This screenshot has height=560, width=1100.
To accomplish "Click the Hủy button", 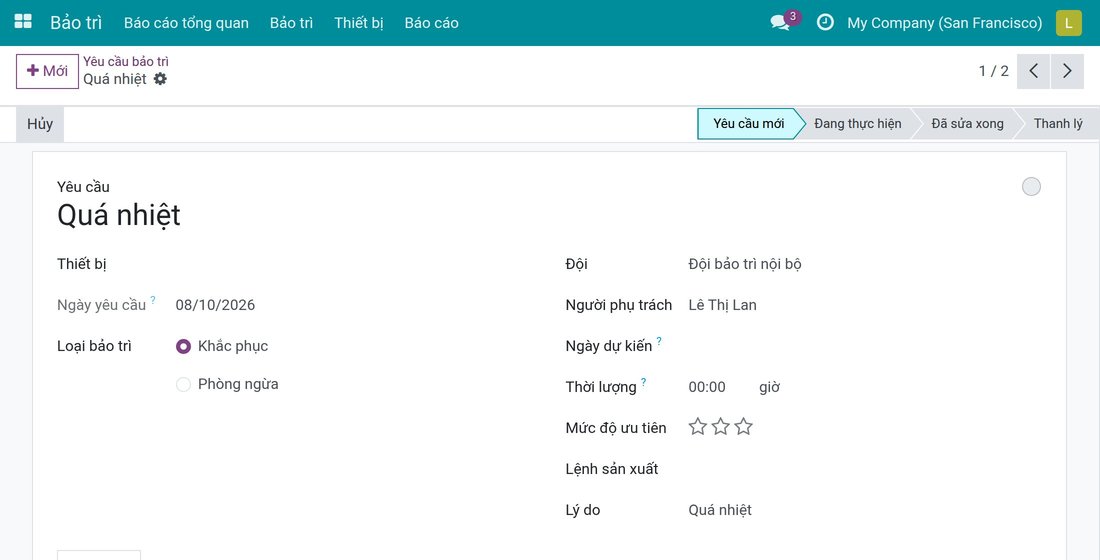I will 40,124.
